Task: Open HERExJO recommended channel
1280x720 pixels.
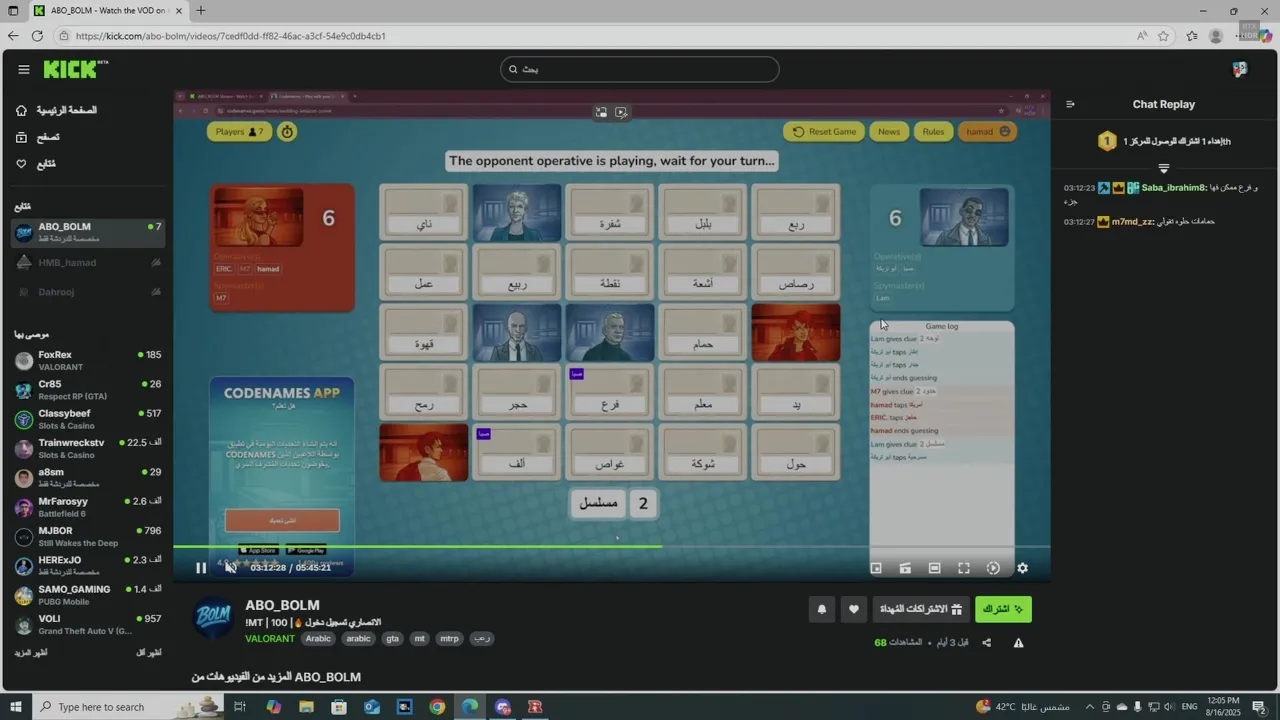Action: (88, 566)
